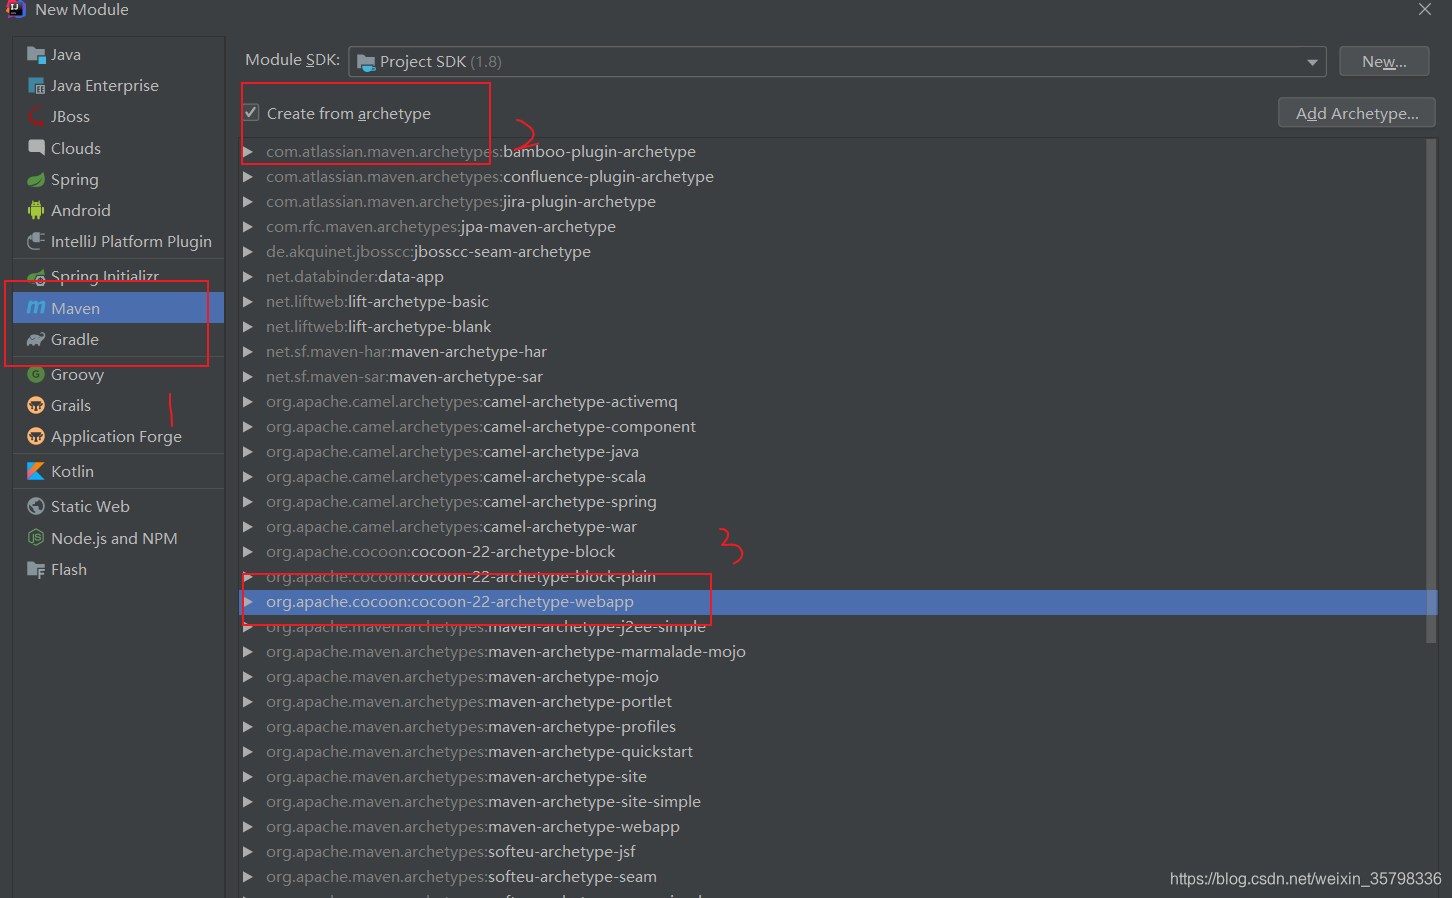The image size is (1452, 898).
Task: Expand the maven-archetype-quickstart node
Action: (x=248, y=752)
